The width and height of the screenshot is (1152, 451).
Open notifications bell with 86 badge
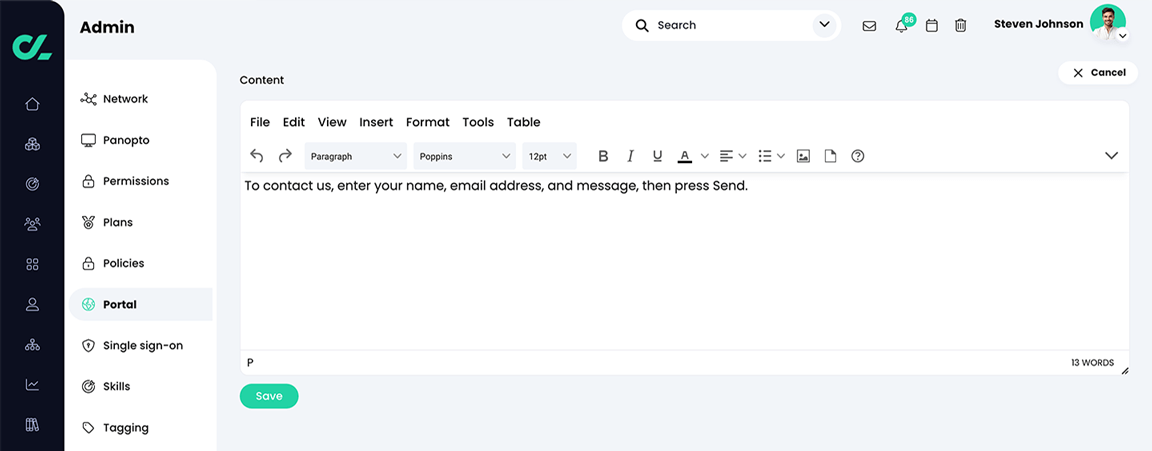tap(901, 26)
